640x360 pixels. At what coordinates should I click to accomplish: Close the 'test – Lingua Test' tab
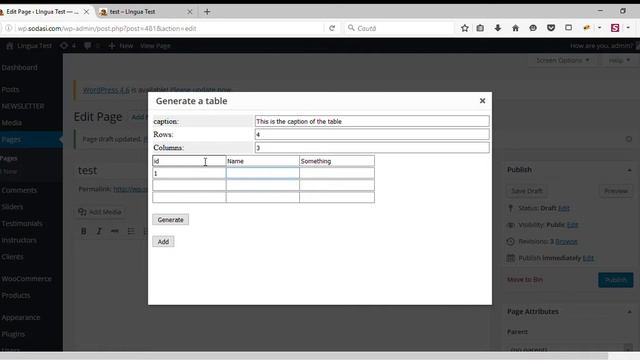coord(190,12)
